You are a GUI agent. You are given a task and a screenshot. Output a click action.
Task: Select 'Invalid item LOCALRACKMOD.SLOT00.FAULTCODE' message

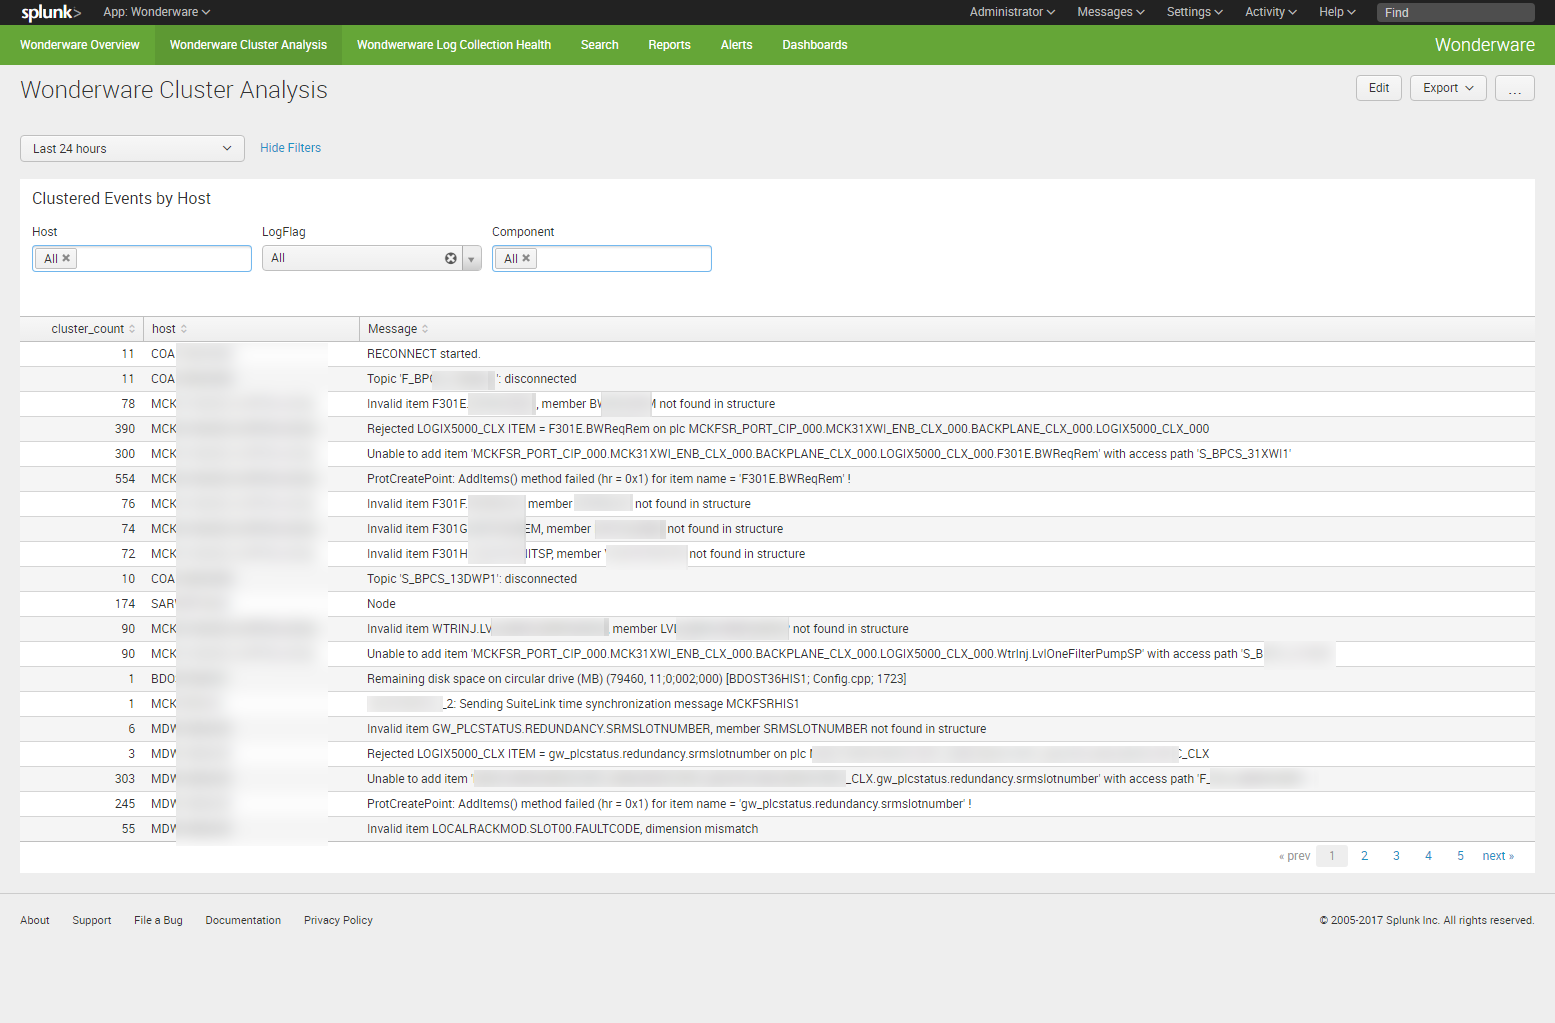pyautogui.click(x=562, y=829)
